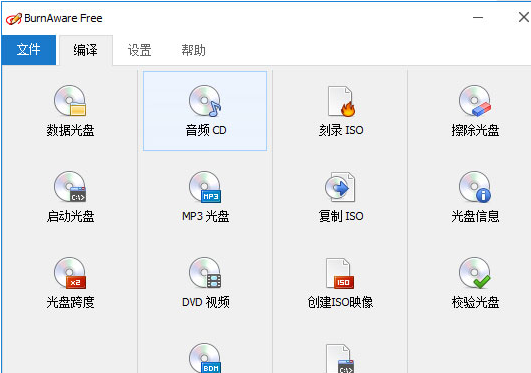Open the BDM Blu-ray disc icon

click(205, 358)
